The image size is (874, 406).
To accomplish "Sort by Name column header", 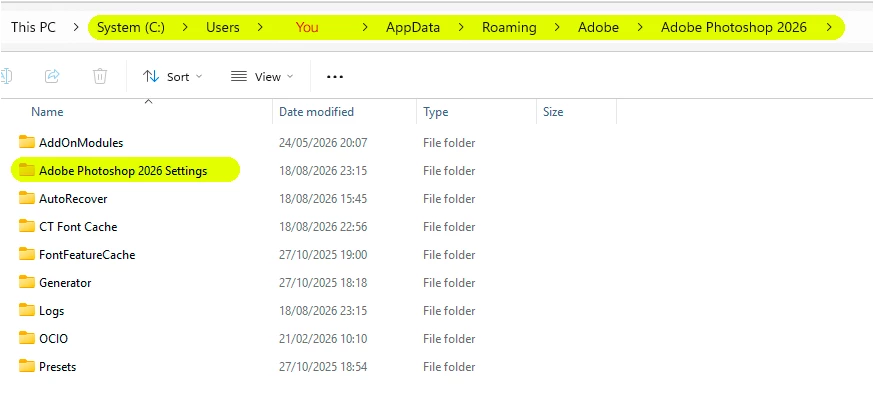I will (x=47, y=112).
